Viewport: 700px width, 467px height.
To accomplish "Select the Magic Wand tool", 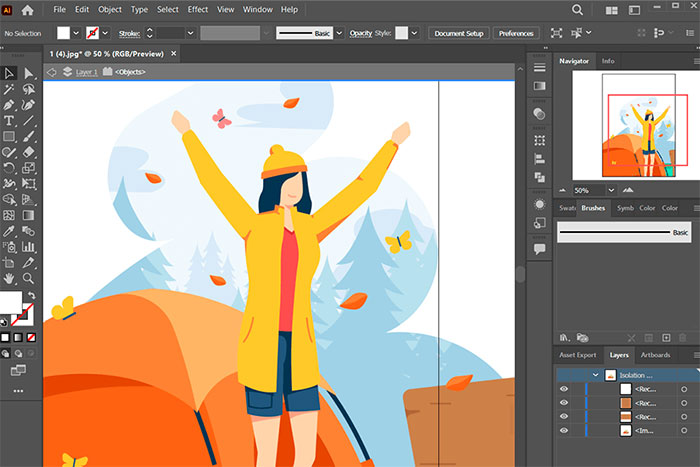I will pos(9,89).
